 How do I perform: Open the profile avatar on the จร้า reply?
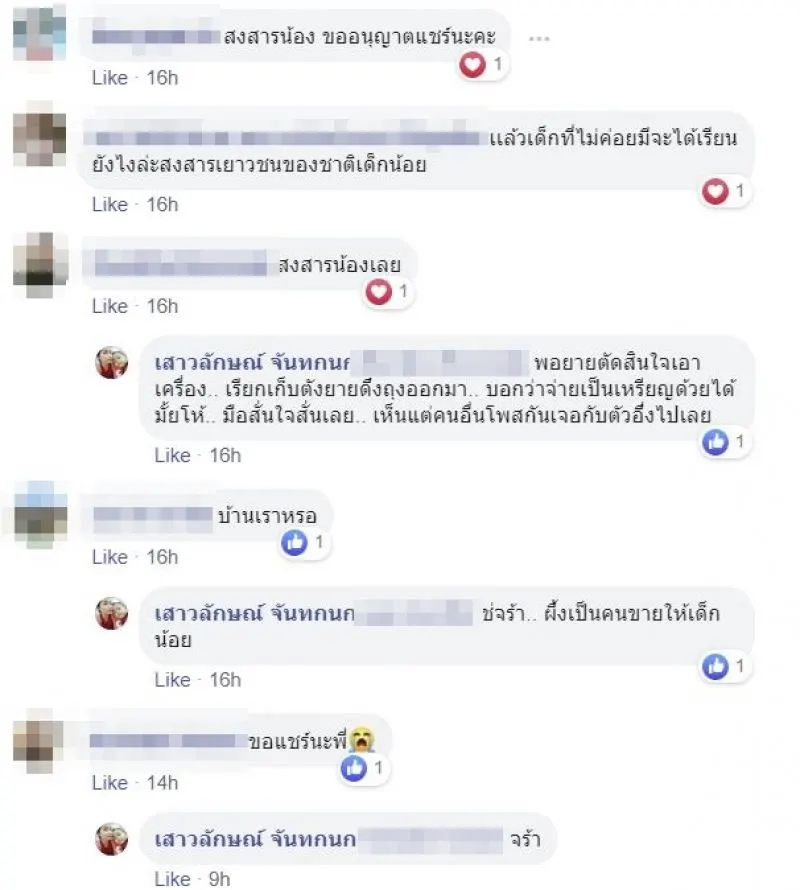(112, 839)
